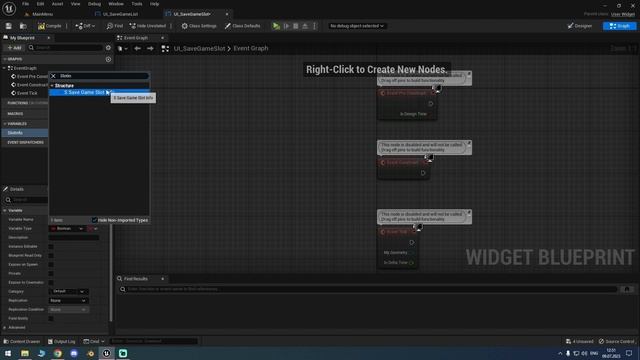This screenshot has width=640, height=360.
Task: Click the My Blueprint search field
Action: pos(65,48)
